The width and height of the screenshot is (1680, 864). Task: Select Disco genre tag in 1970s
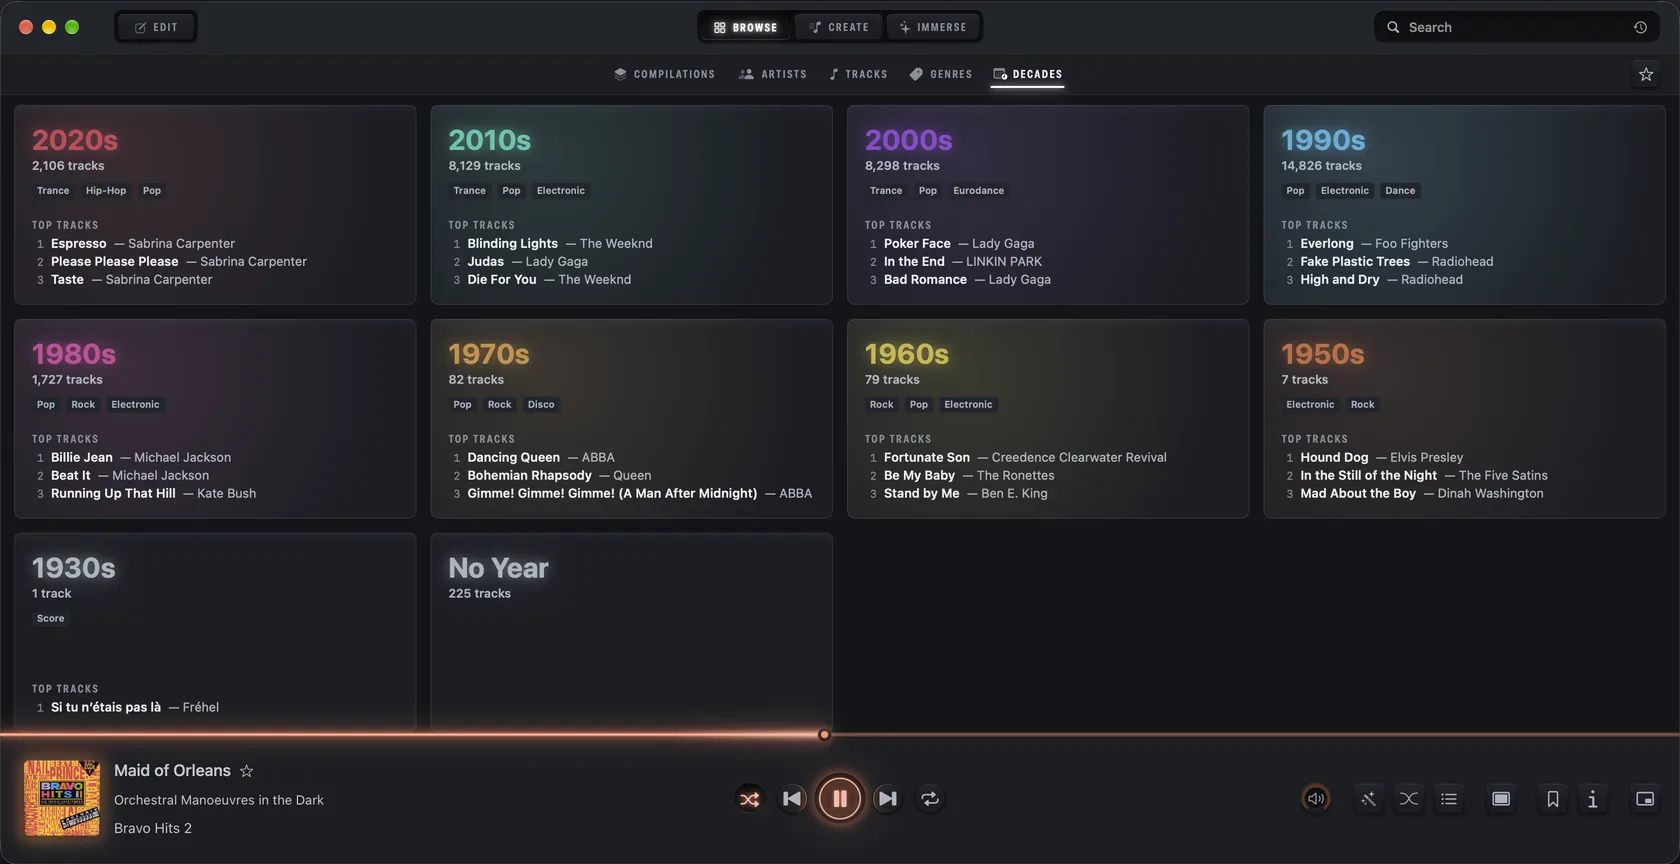541,405
